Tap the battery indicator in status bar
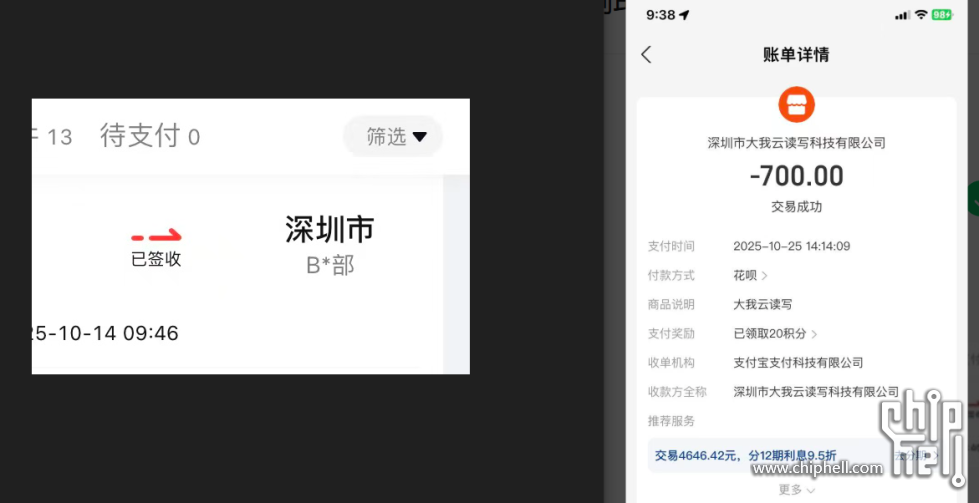The height and width of the screenshot is (503, 979). click(x=942, y=15)
